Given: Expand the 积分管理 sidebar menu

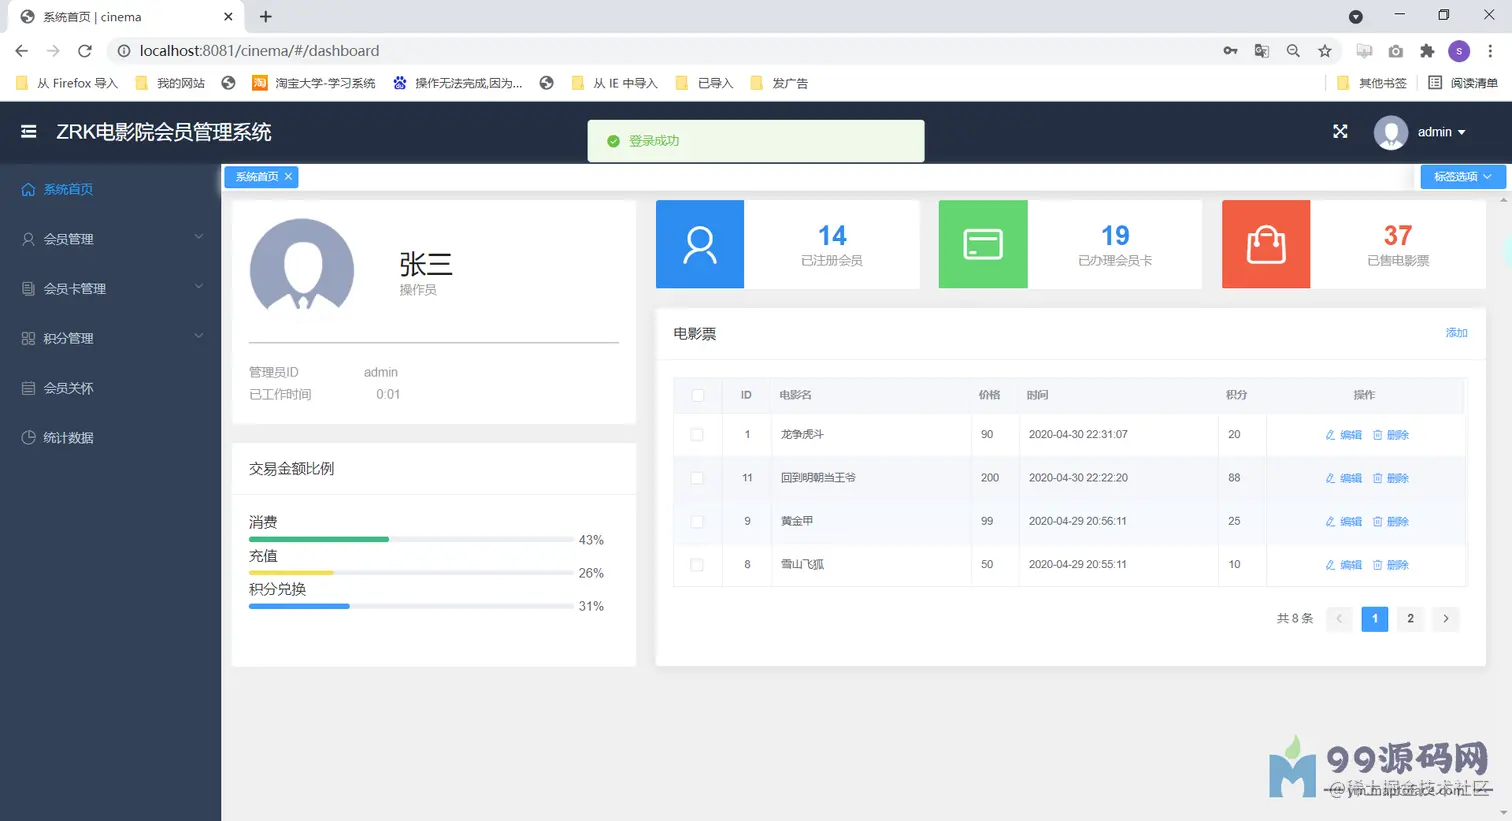Looking at the screenshot, I should tap(110, 338).
